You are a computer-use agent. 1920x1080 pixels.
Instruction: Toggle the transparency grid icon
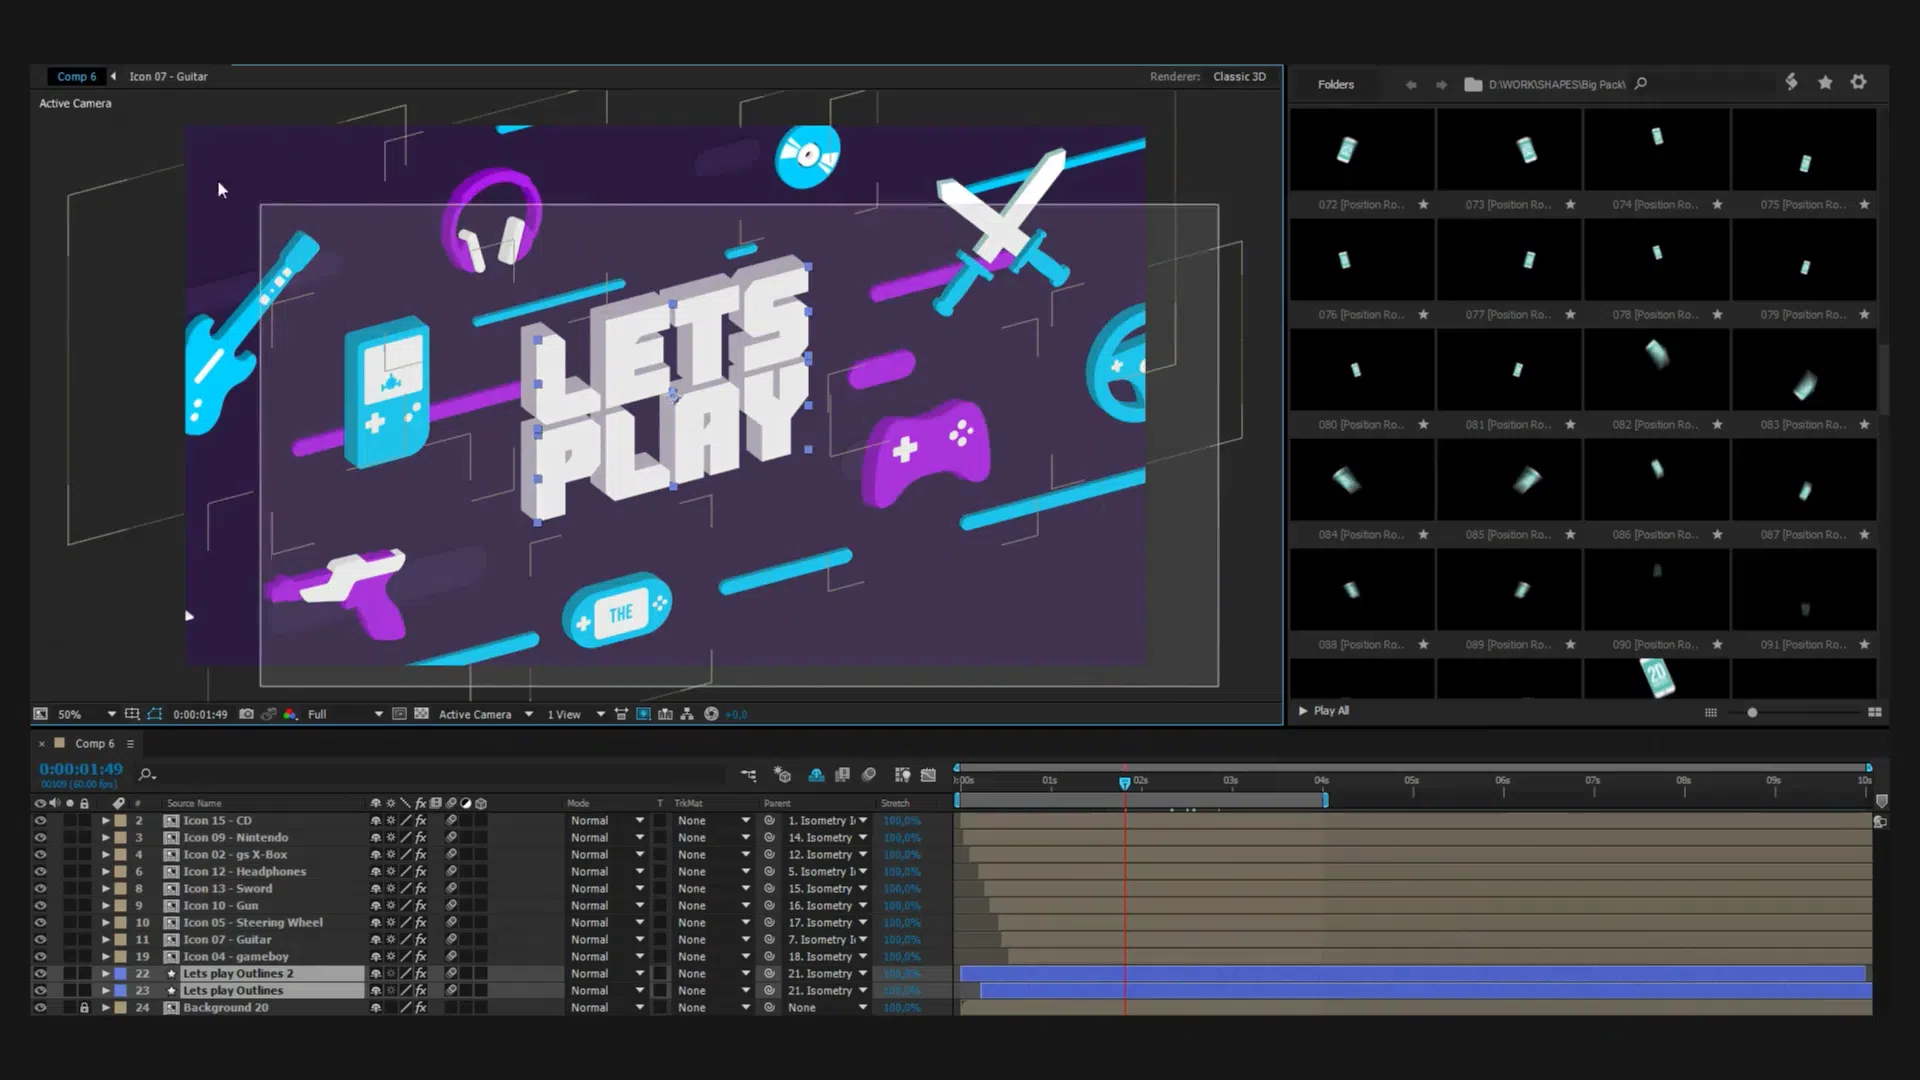pos(421,714)
